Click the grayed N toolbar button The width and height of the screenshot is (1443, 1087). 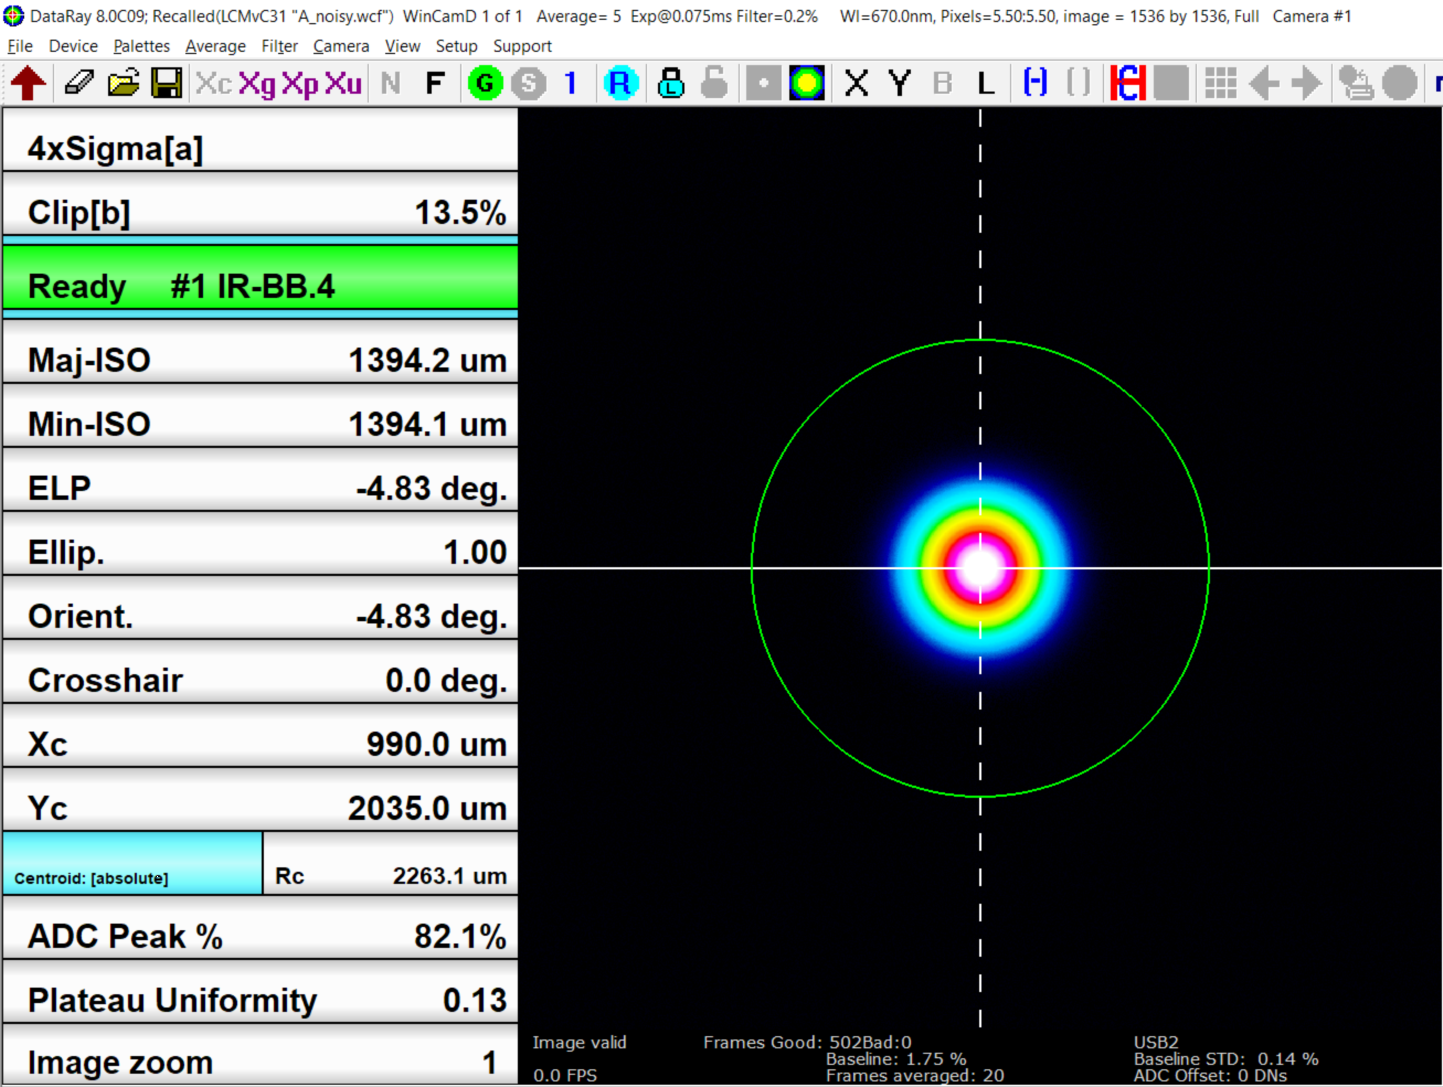coord(391,83)
